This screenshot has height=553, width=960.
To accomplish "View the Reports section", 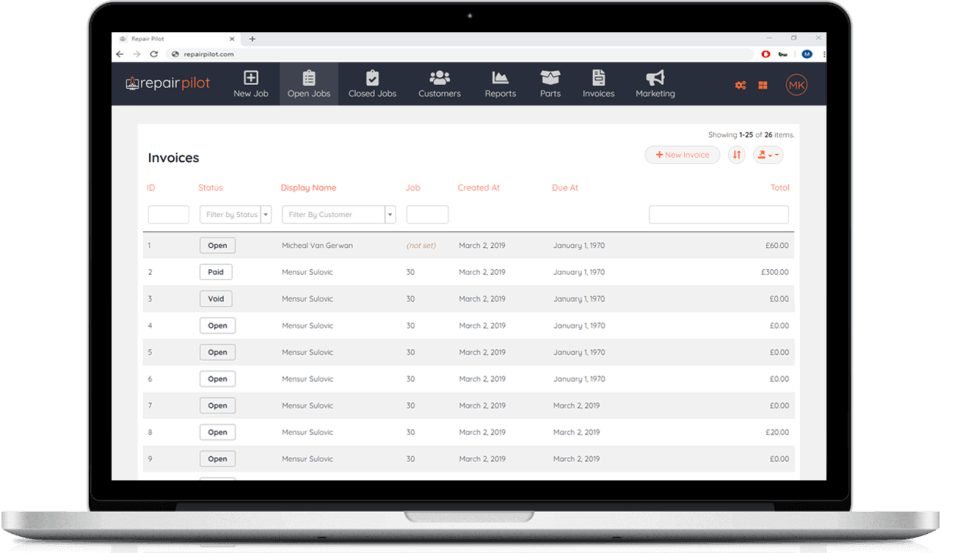I will [500, 84].
